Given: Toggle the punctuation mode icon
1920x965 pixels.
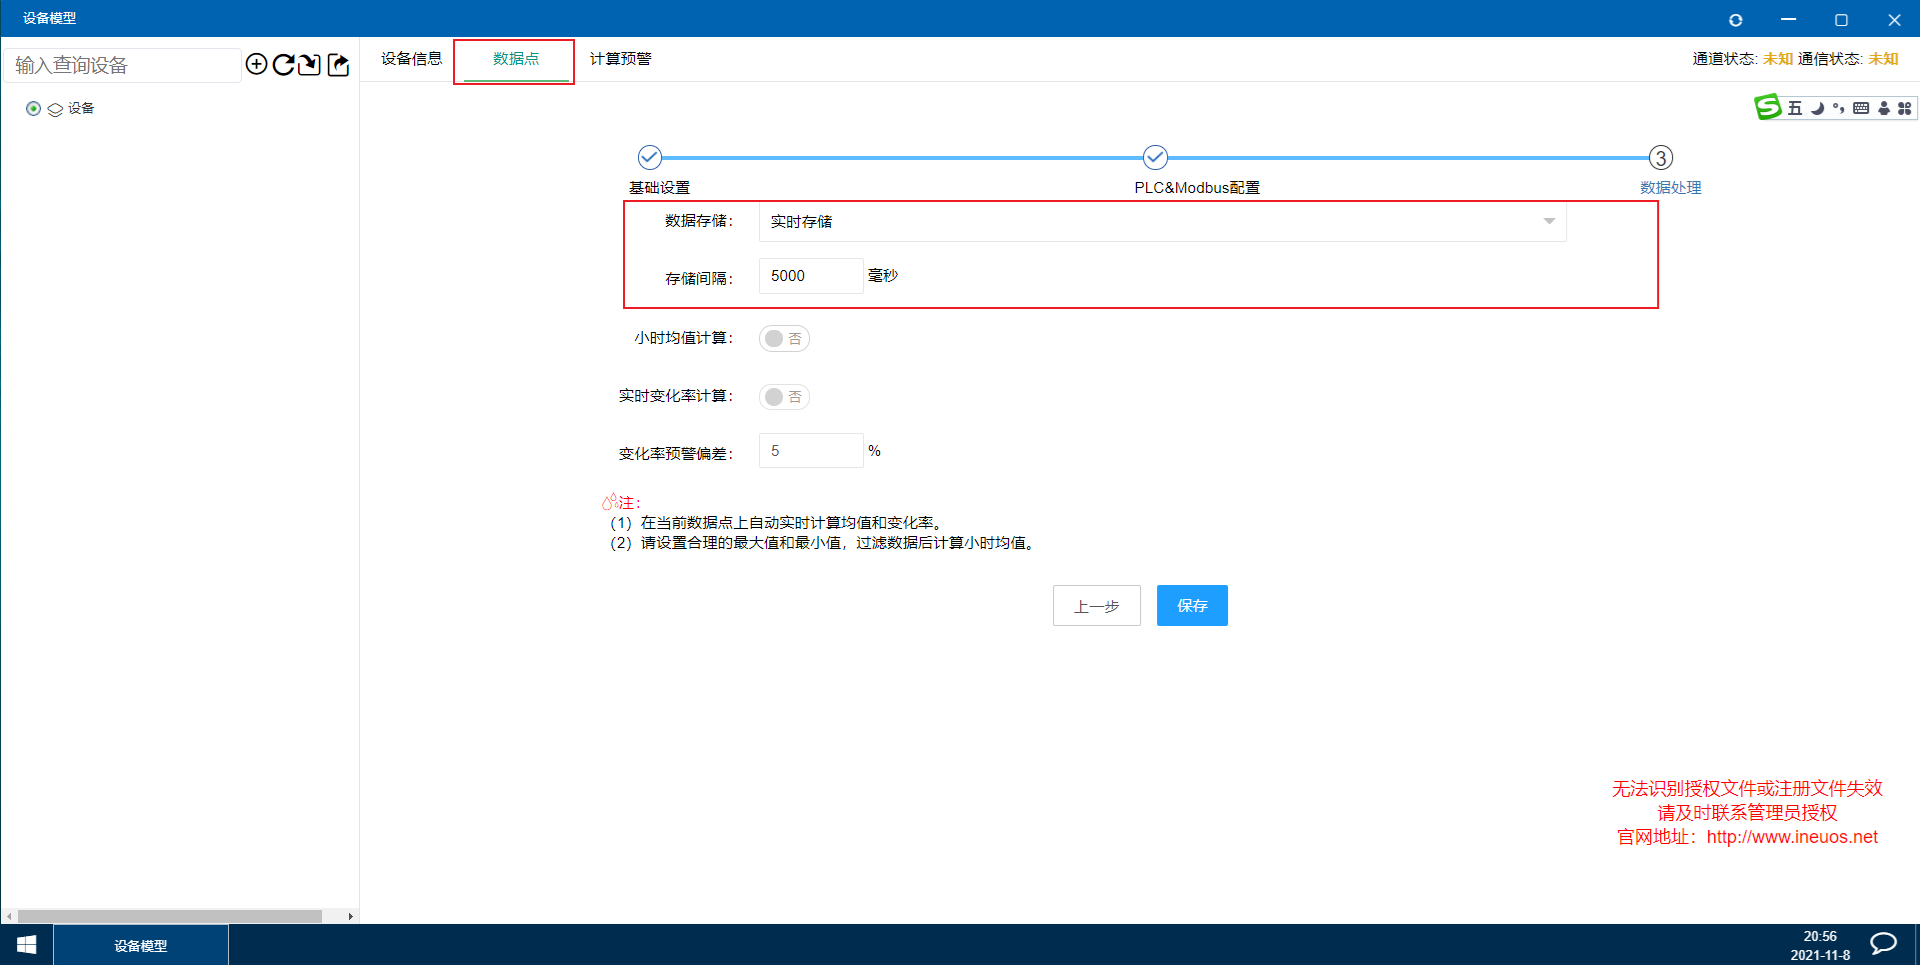Looking at the screenshot, I should tap(1838, 108).
